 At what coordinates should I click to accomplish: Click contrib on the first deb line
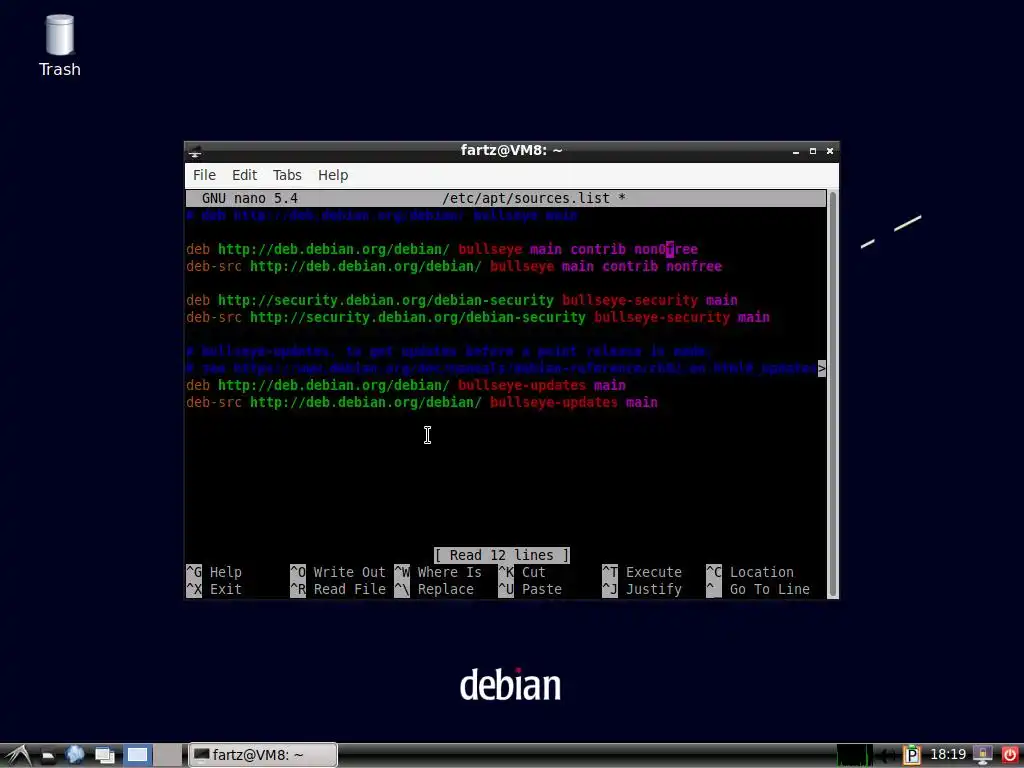[x=598, y=249]
